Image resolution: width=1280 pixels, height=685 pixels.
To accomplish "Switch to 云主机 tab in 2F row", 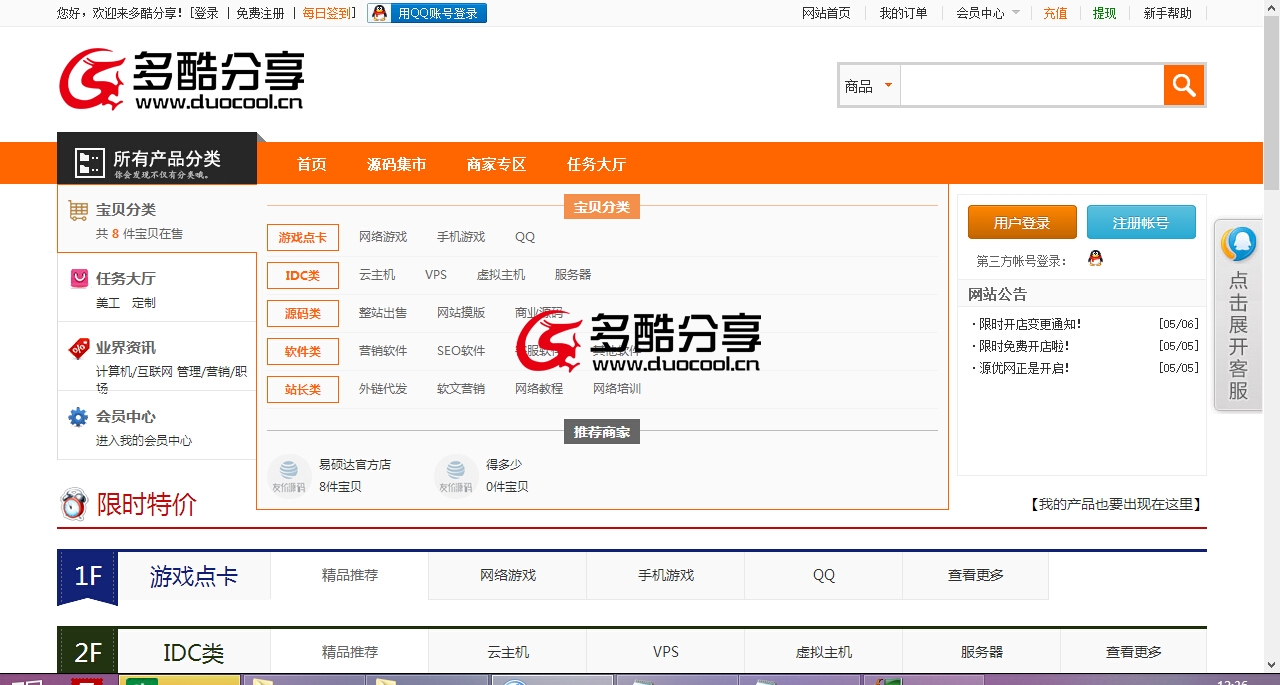I will point(508,652).
